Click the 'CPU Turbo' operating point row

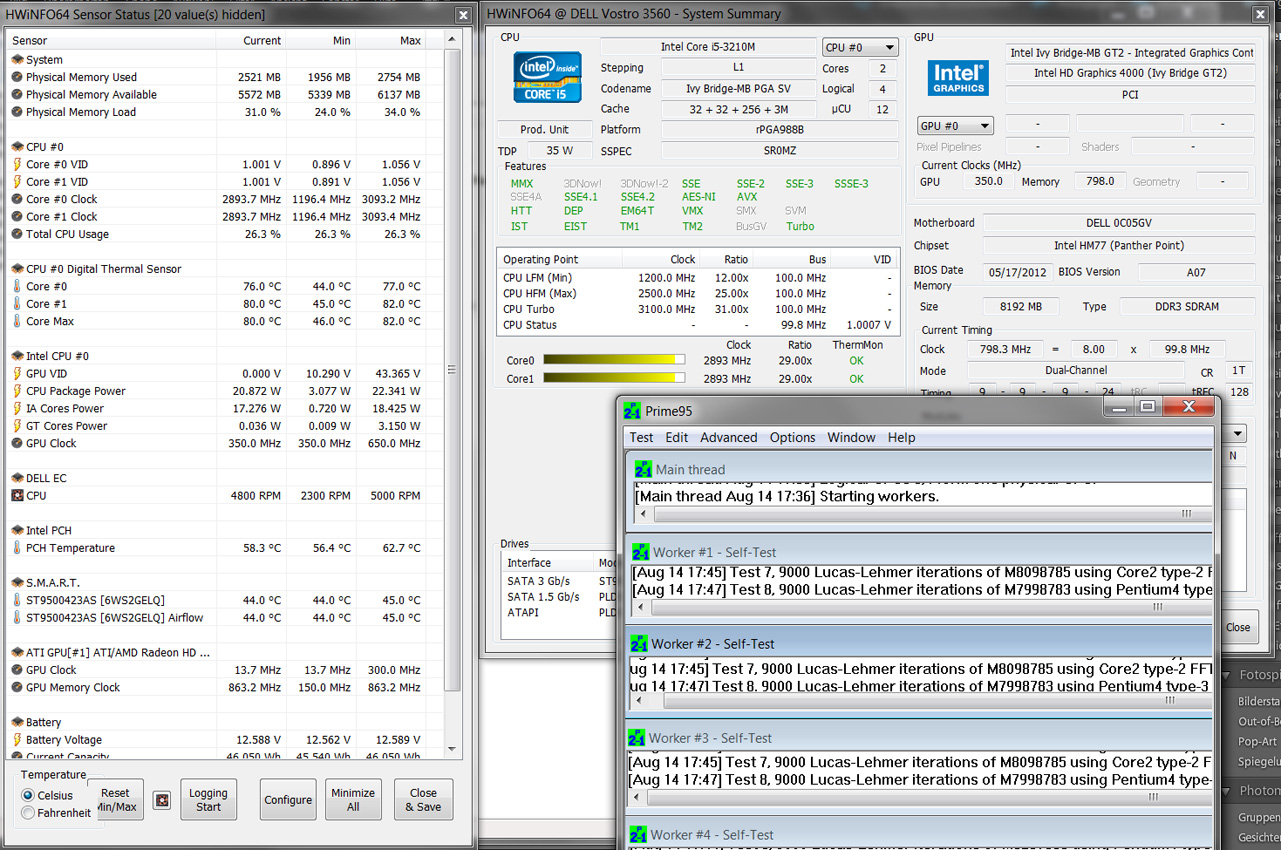(x=697, y=309)
